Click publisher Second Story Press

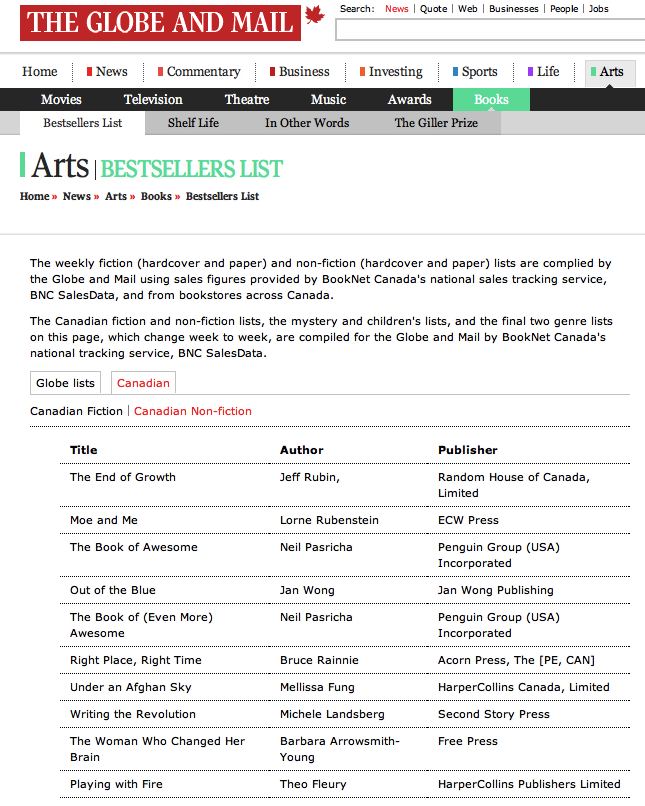pyautogui.click(x=493, y=714)
